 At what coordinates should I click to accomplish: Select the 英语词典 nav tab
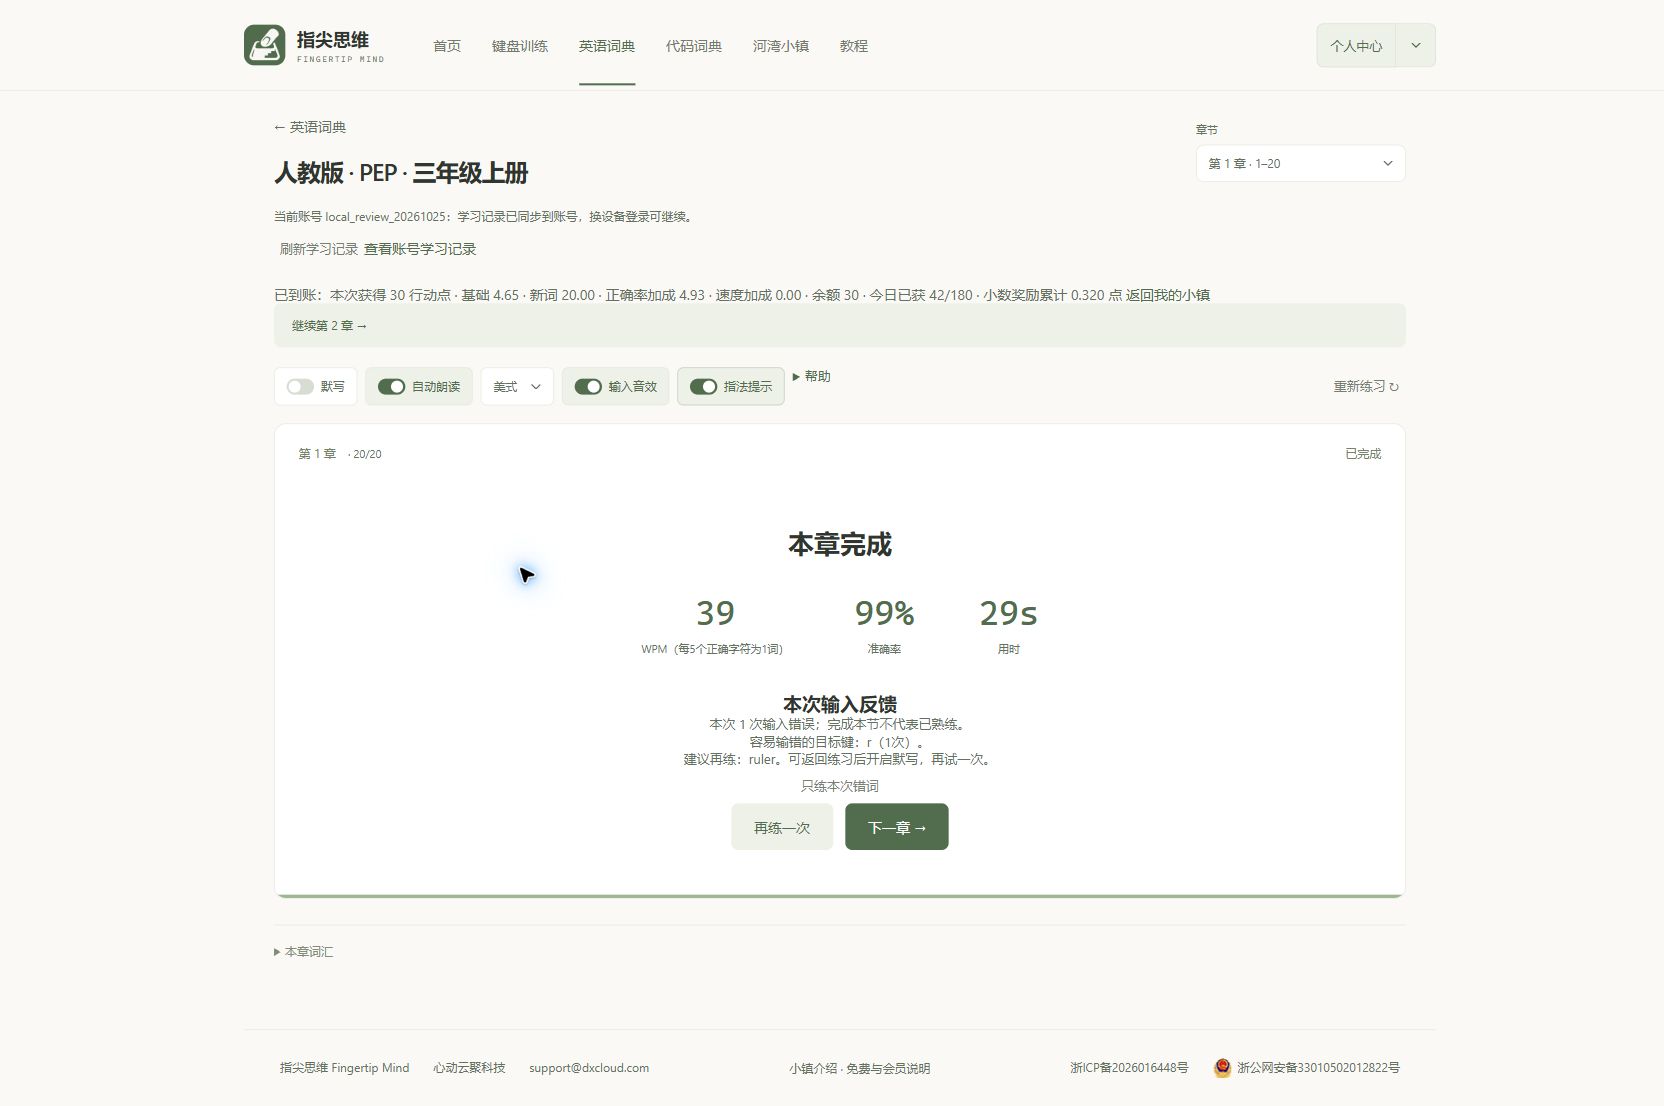pyautogui.click(x=607, y=46)
